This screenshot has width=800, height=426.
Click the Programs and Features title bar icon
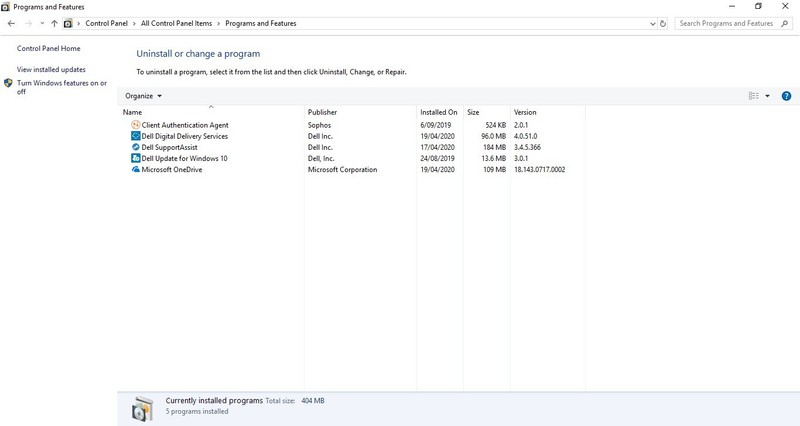tap(6, 7)
